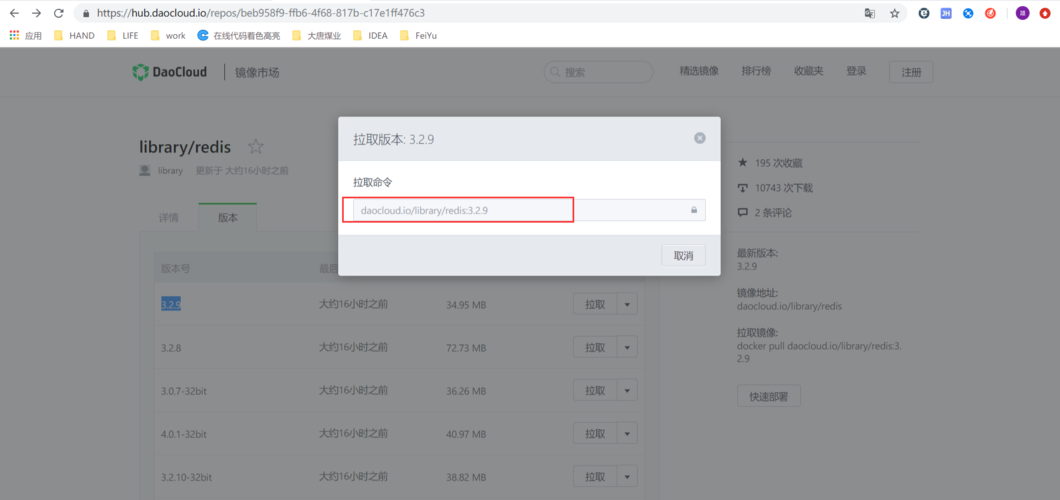Click the lock icon in command field
The height and width of the screenshot is (500, 1060).
pyautogui.click(x=694, y=210)
